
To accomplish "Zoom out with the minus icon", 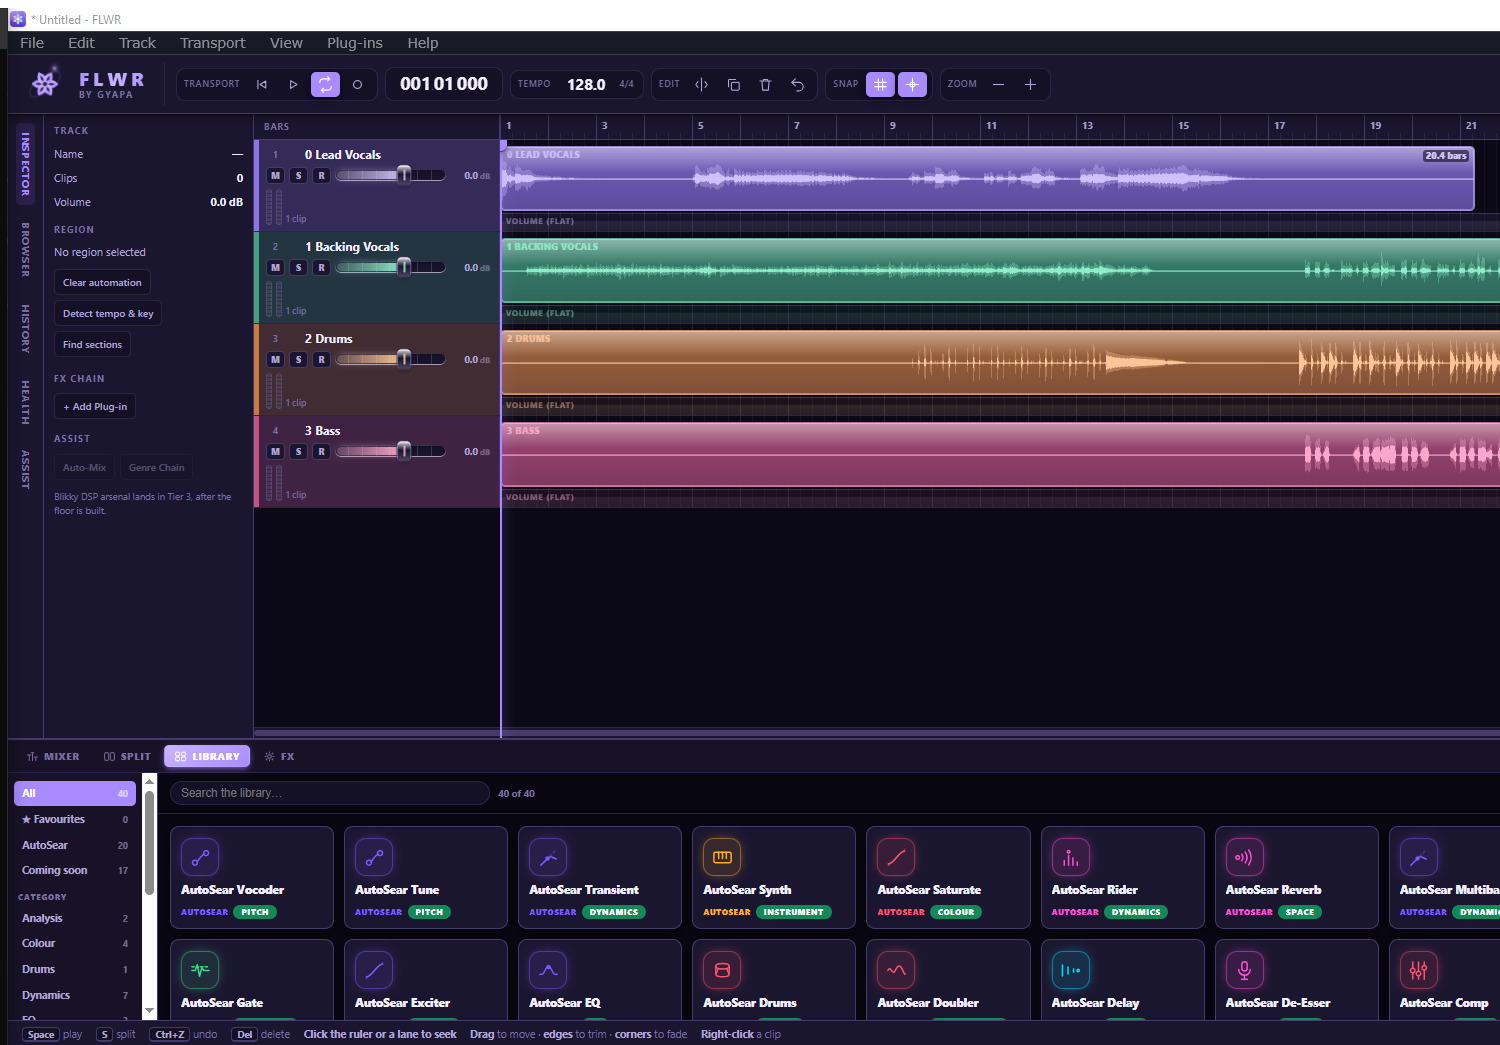I will pyautogui.click(x=998, y=85).
